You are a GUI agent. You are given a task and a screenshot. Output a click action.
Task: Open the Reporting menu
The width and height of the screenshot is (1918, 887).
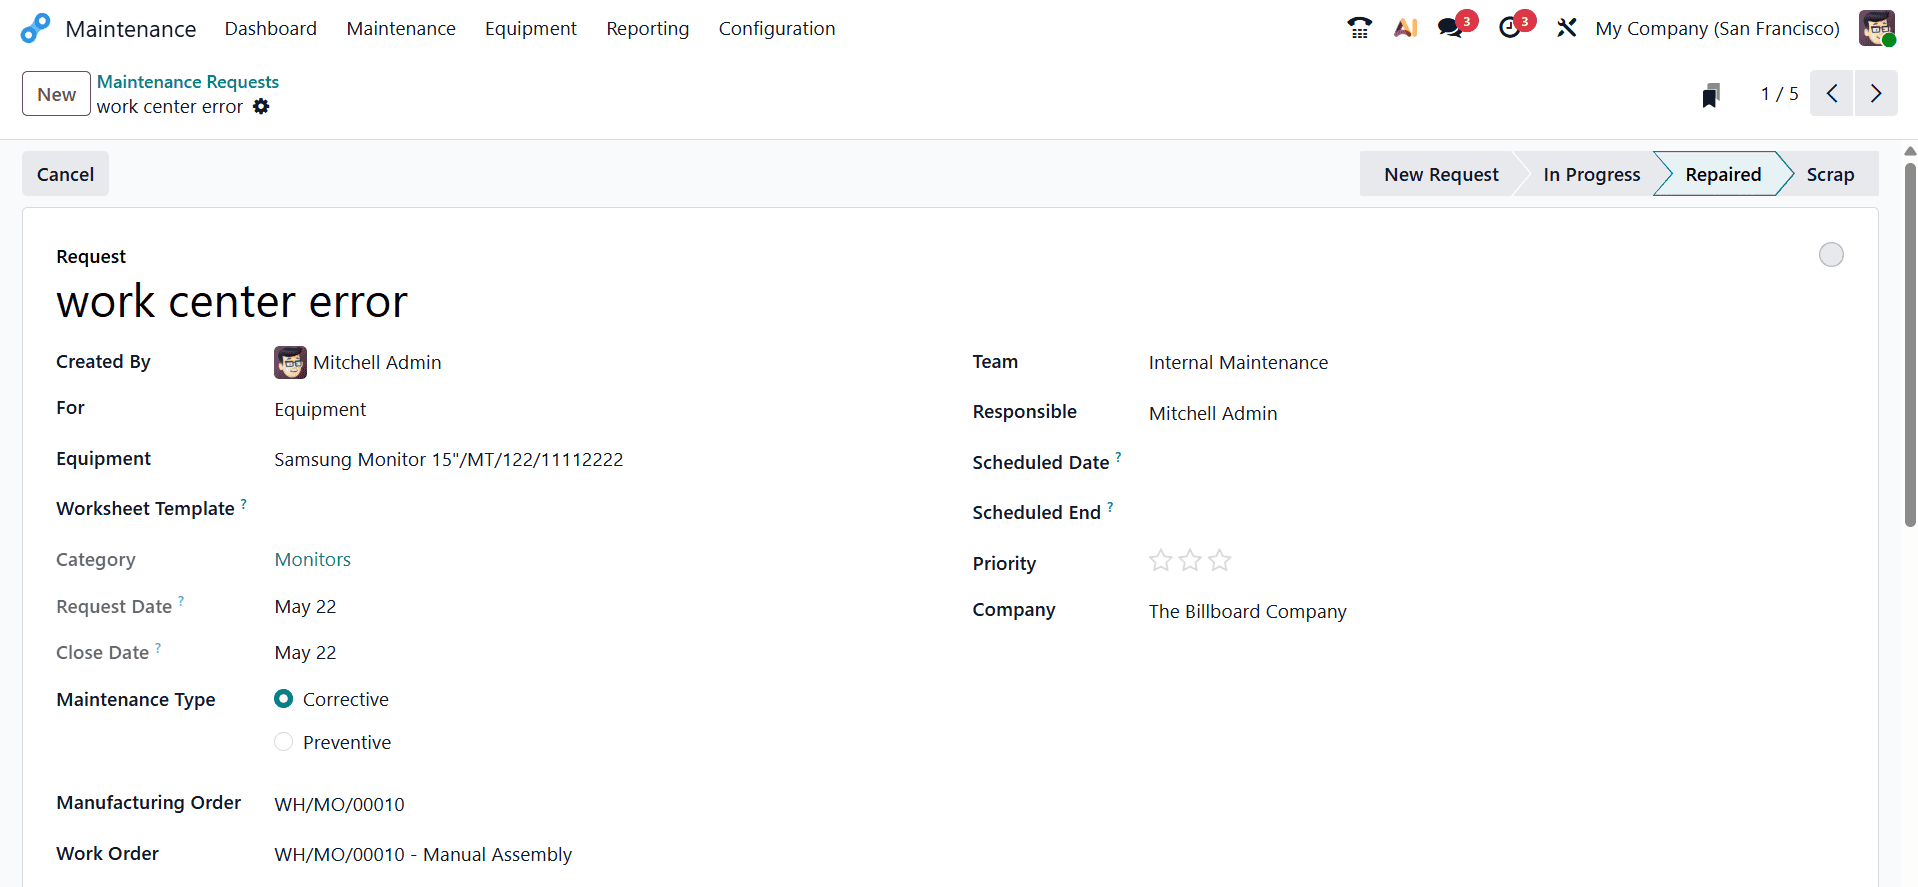(647, 28)
